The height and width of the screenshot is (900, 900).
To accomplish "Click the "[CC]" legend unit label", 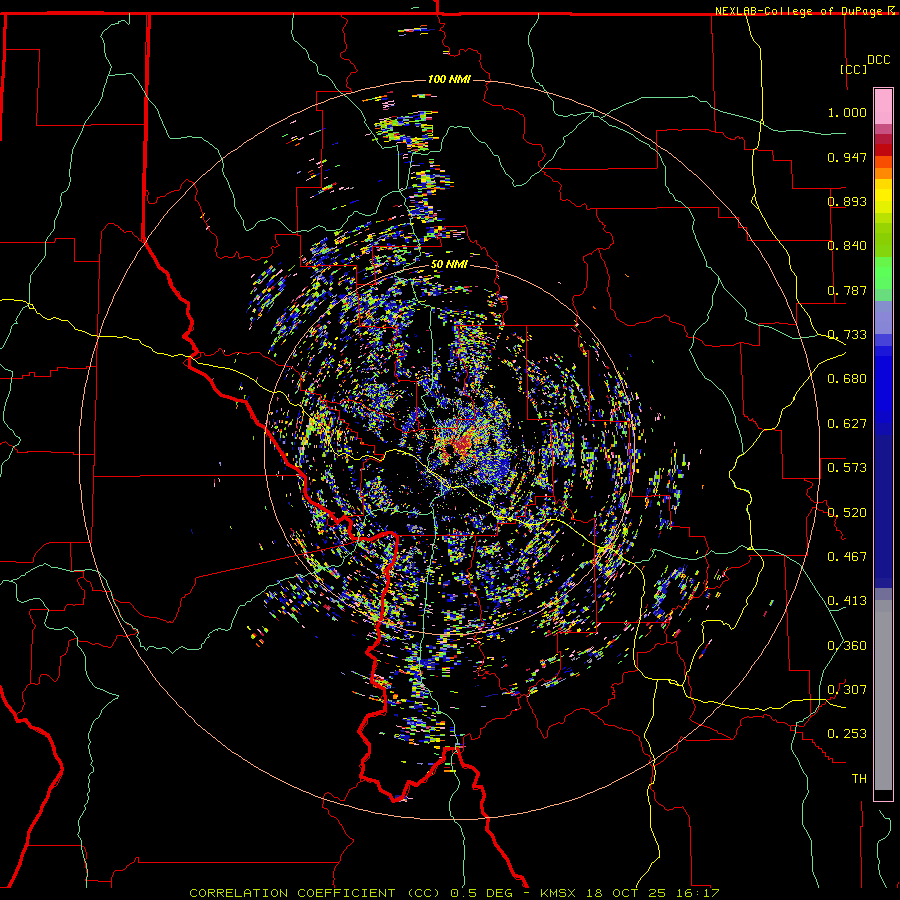I will [853, 69].
